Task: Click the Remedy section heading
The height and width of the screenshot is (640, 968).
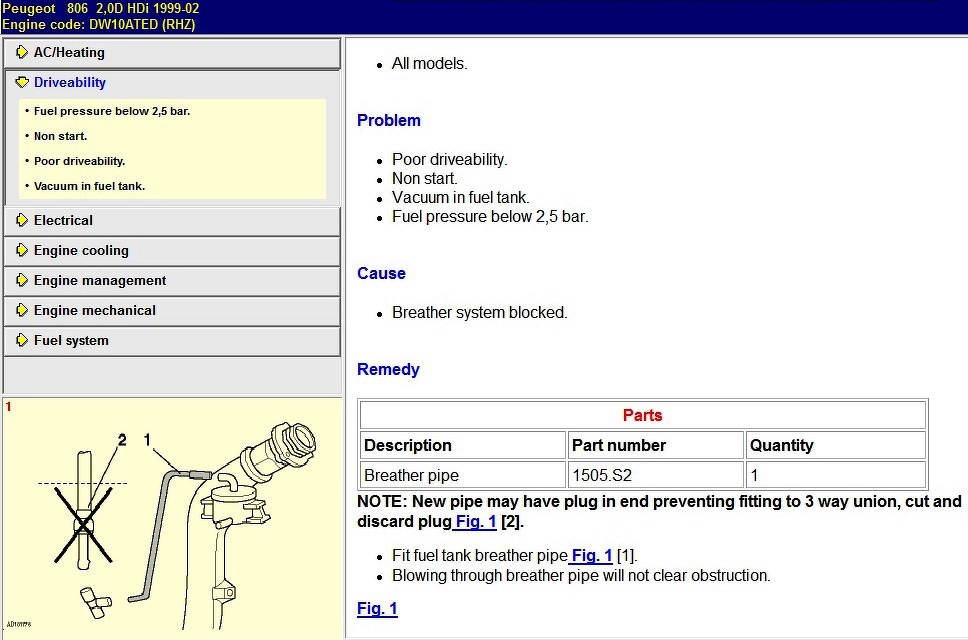Action: pyautogui.click(x=388, y=370)
